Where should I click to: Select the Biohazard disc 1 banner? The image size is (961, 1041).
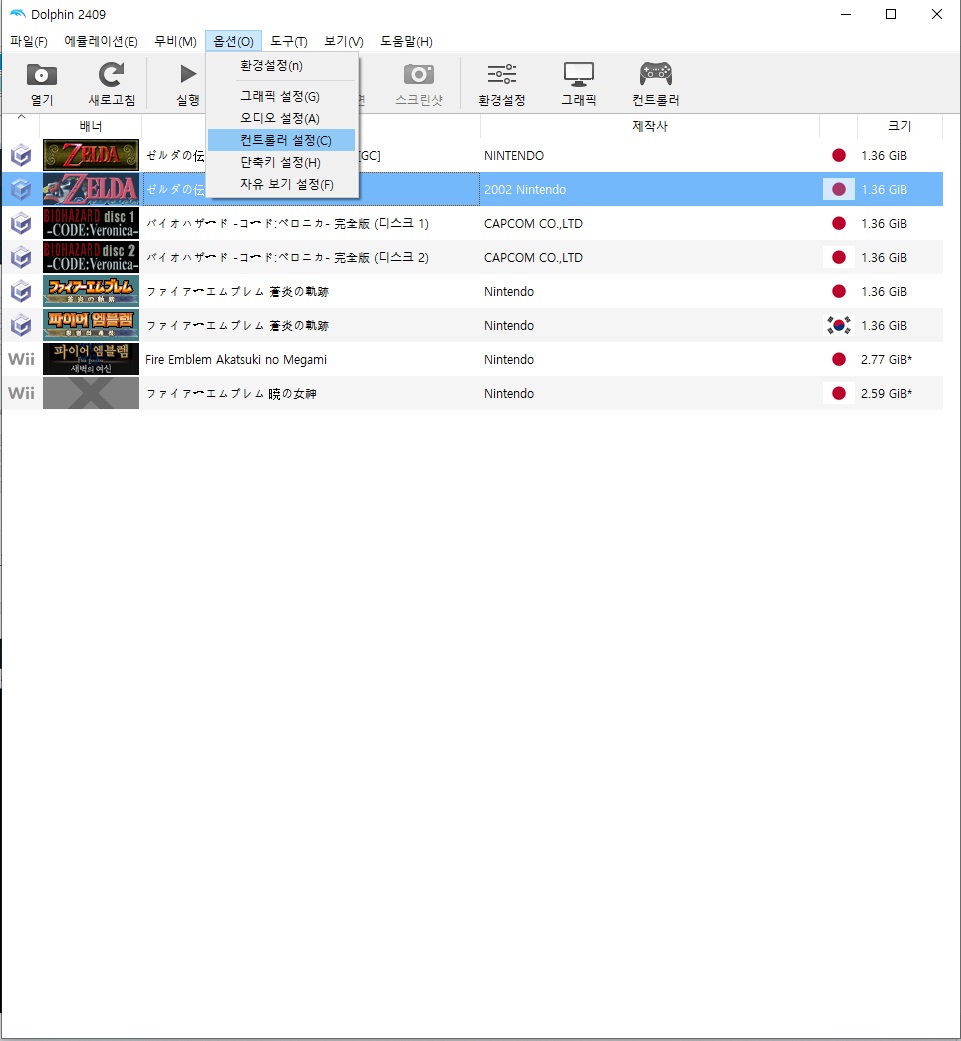(91, 223)
